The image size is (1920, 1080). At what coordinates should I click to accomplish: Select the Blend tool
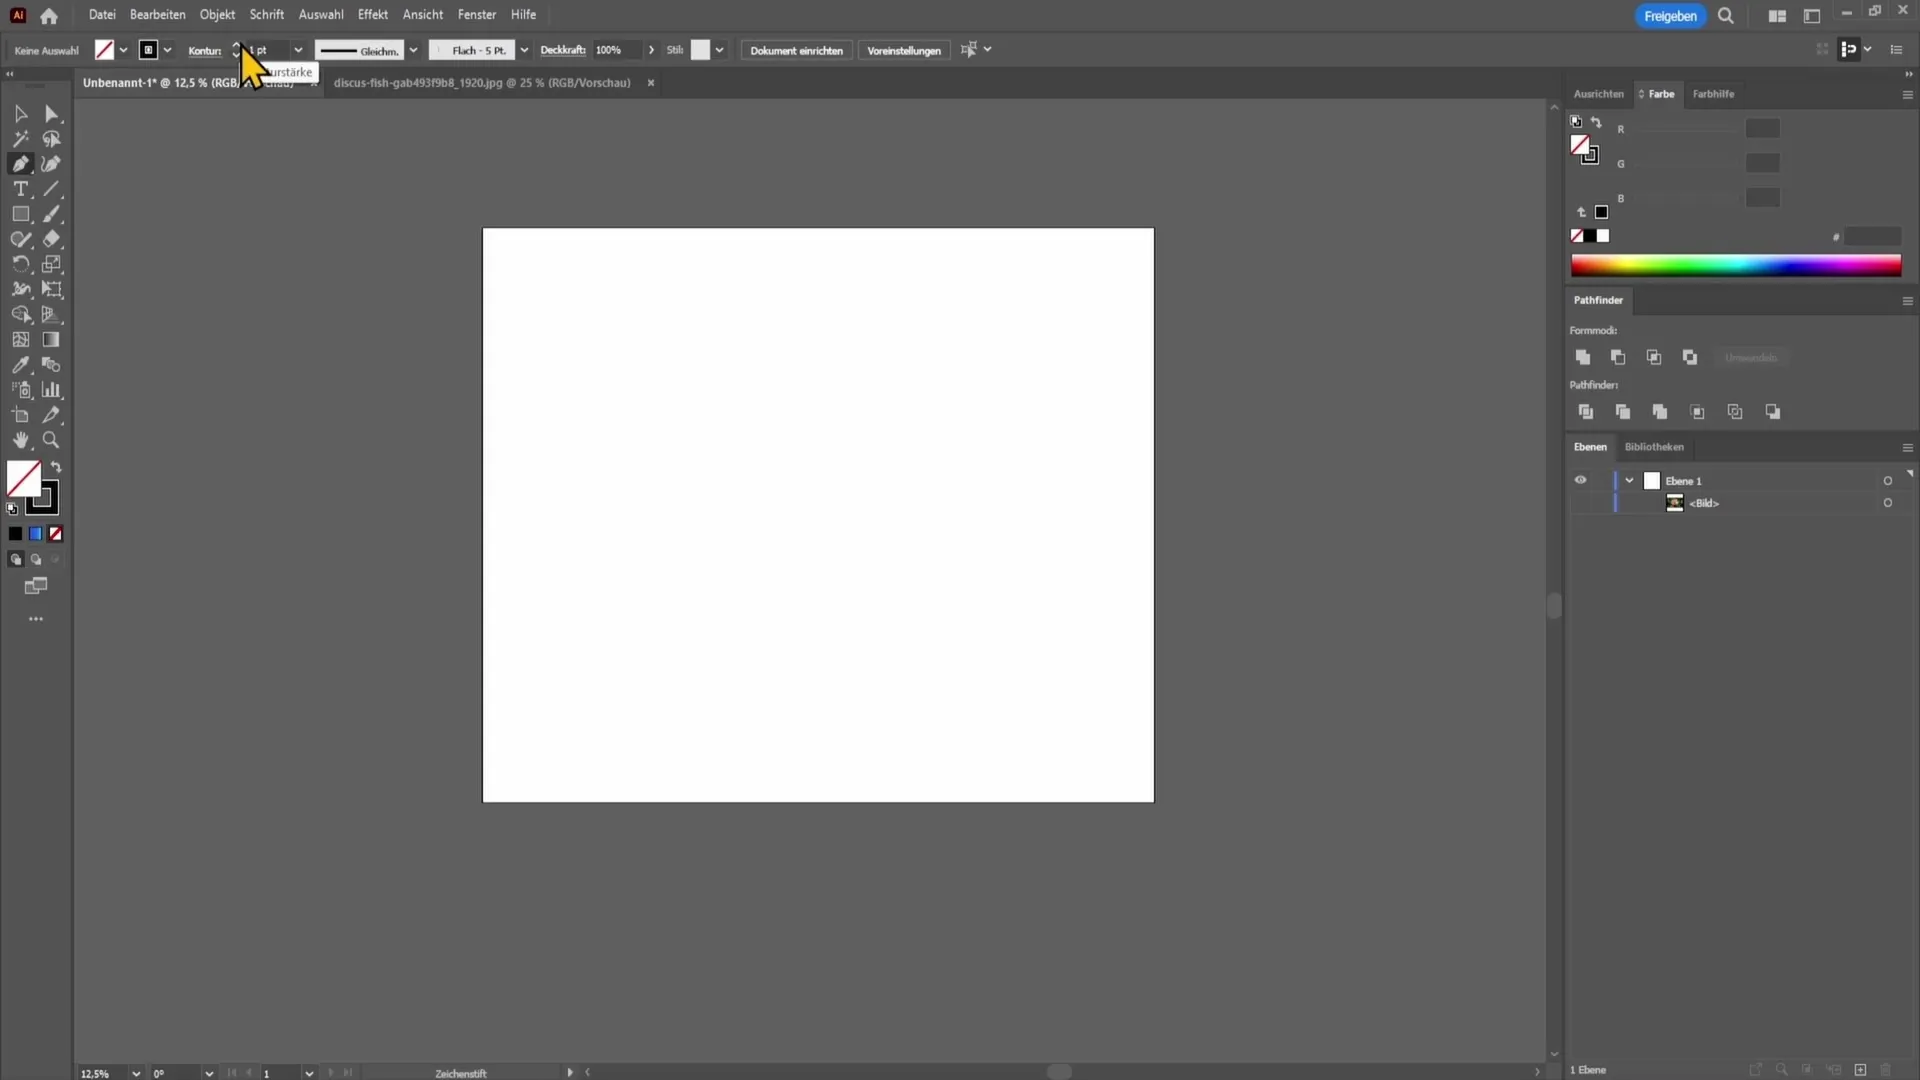click(52, 365)
